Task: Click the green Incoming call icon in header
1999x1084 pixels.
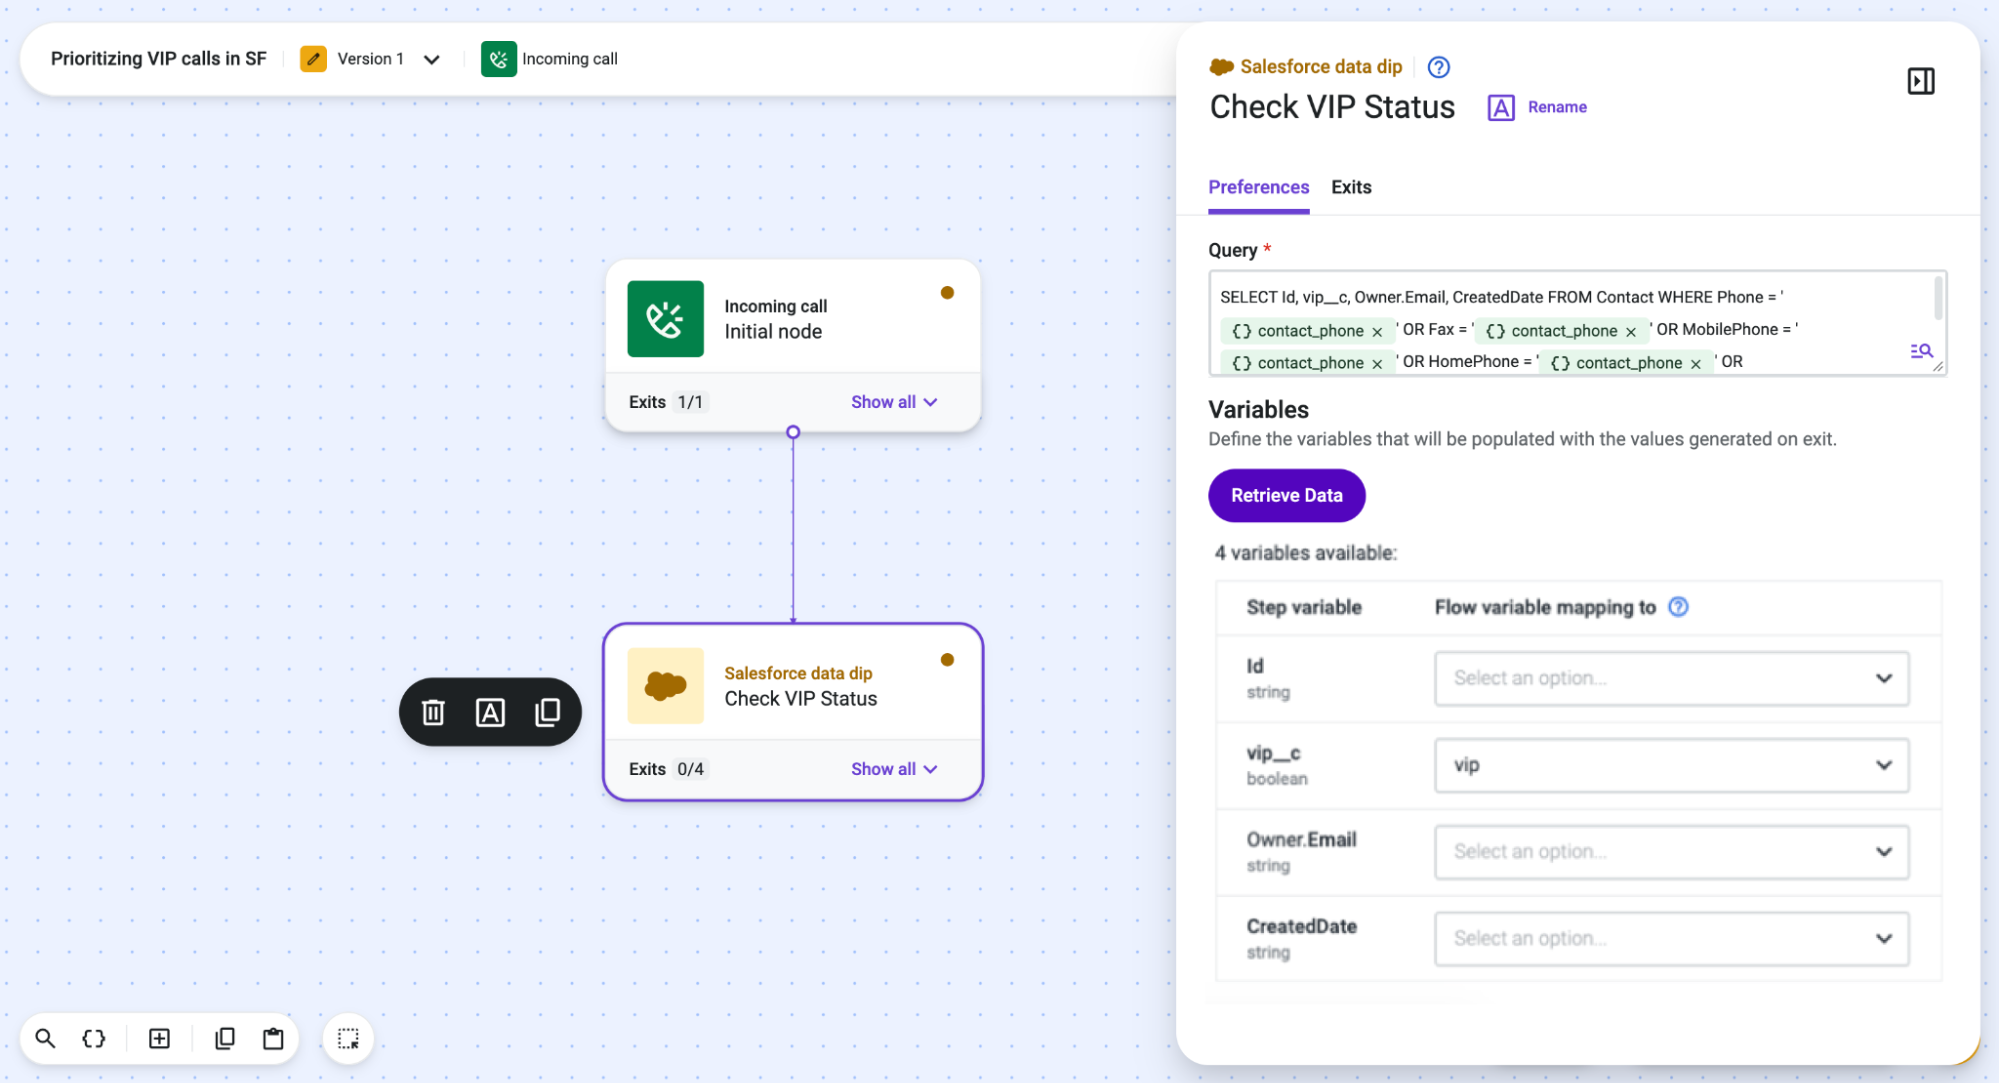Action: coord(498,59)
